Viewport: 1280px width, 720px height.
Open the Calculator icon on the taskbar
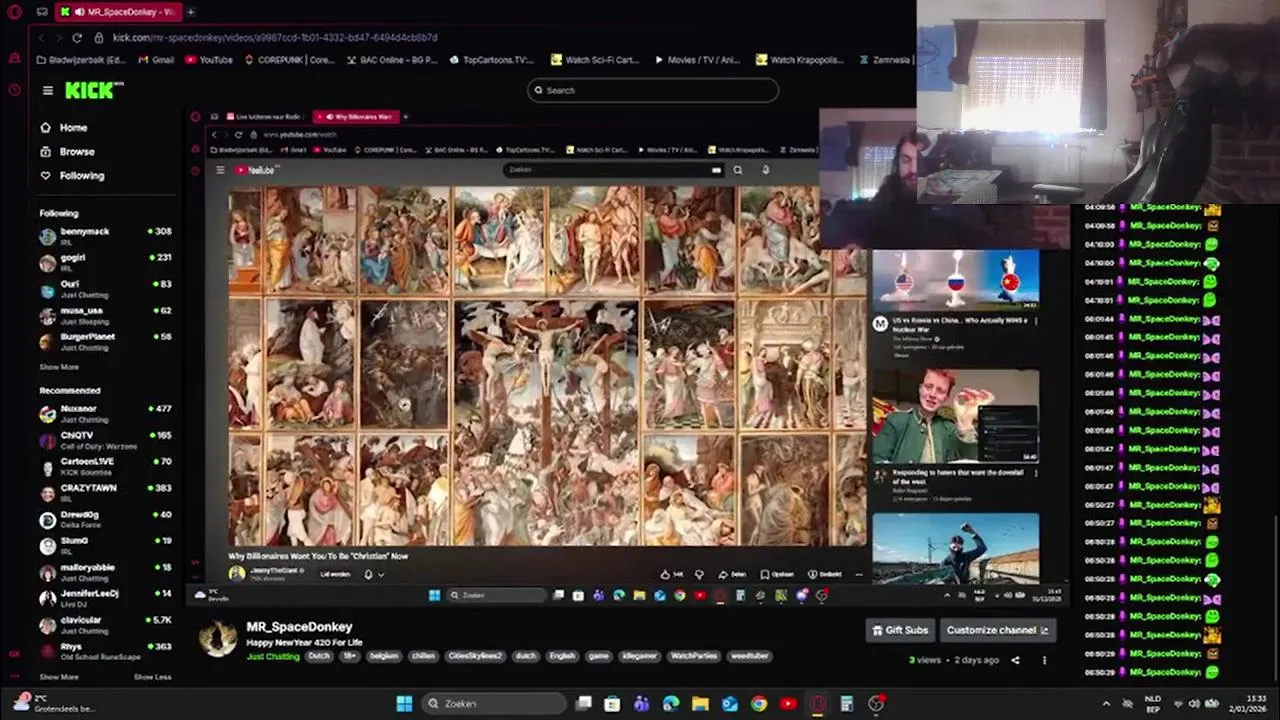click(847, 704)
